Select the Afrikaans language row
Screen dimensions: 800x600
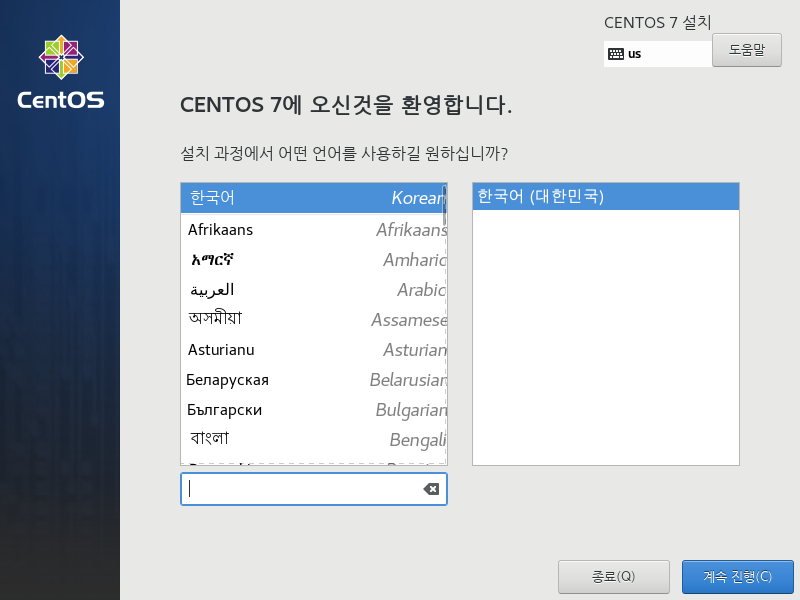pos(314,230)
